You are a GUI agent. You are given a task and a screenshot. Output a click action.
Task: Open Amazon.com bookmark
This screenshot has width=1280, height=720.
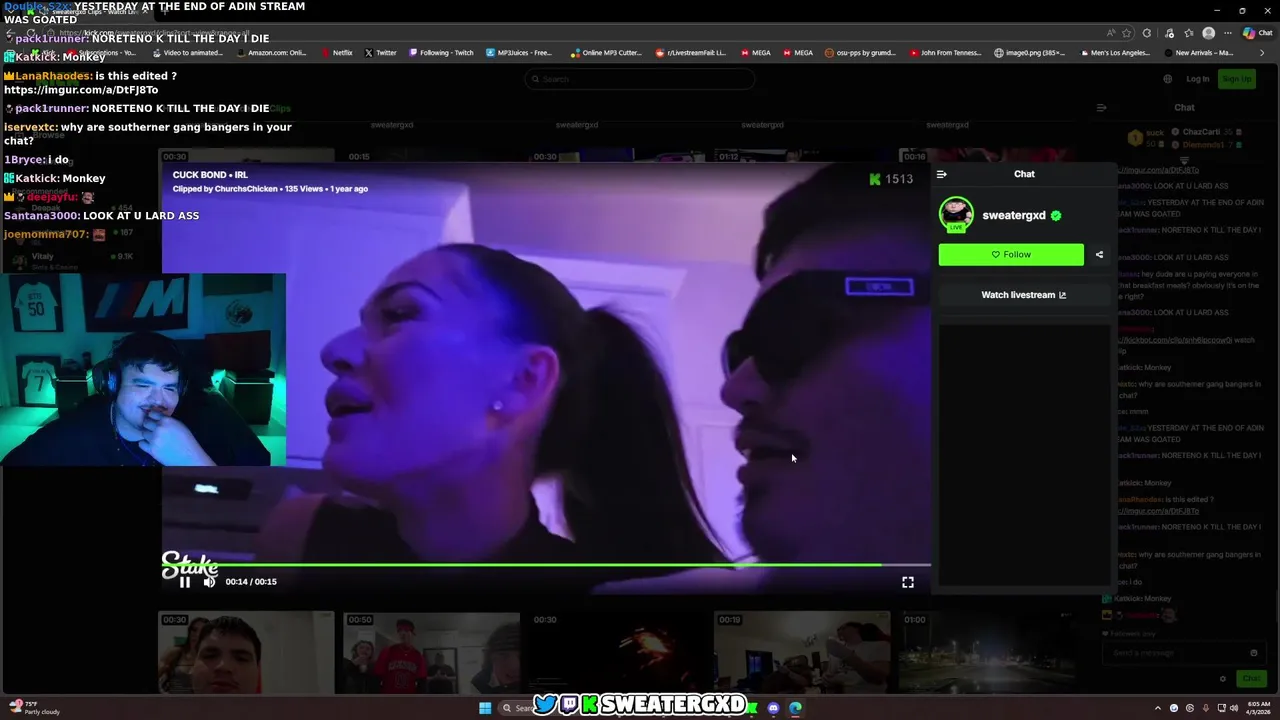pyautogui.click(x=271, y=53)
